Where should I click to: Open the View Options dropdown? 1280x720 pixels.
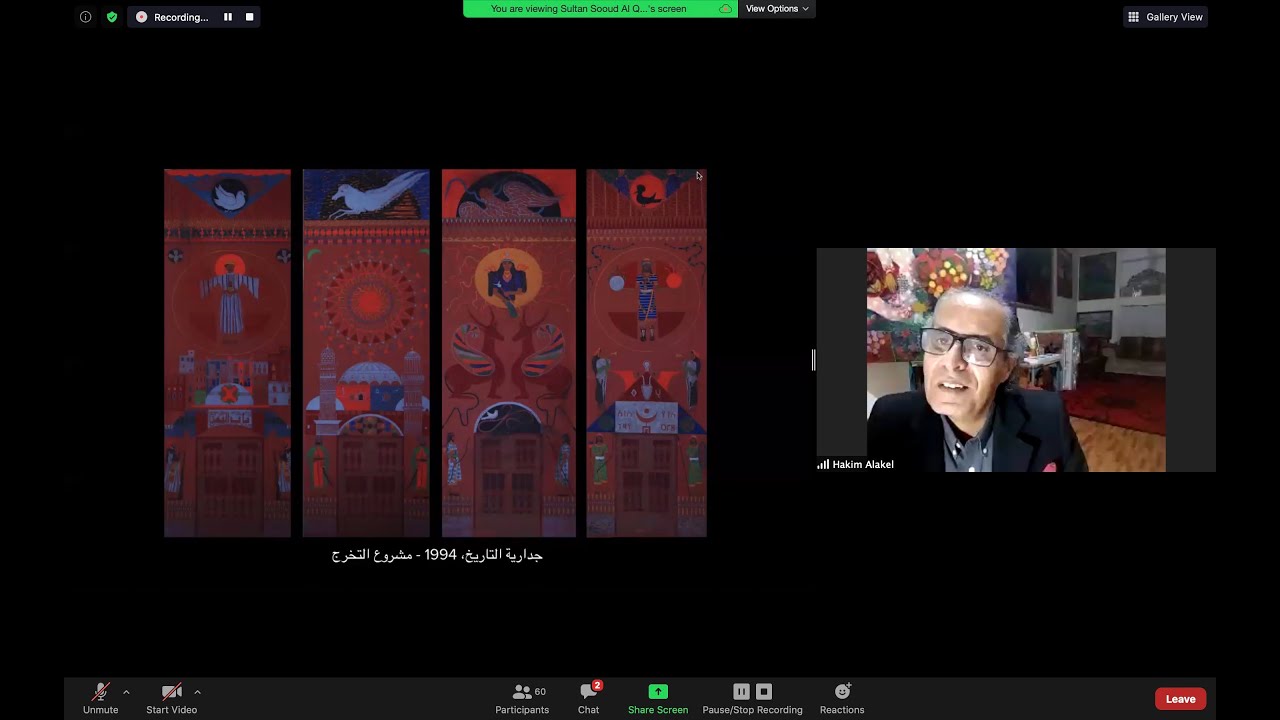777,9
